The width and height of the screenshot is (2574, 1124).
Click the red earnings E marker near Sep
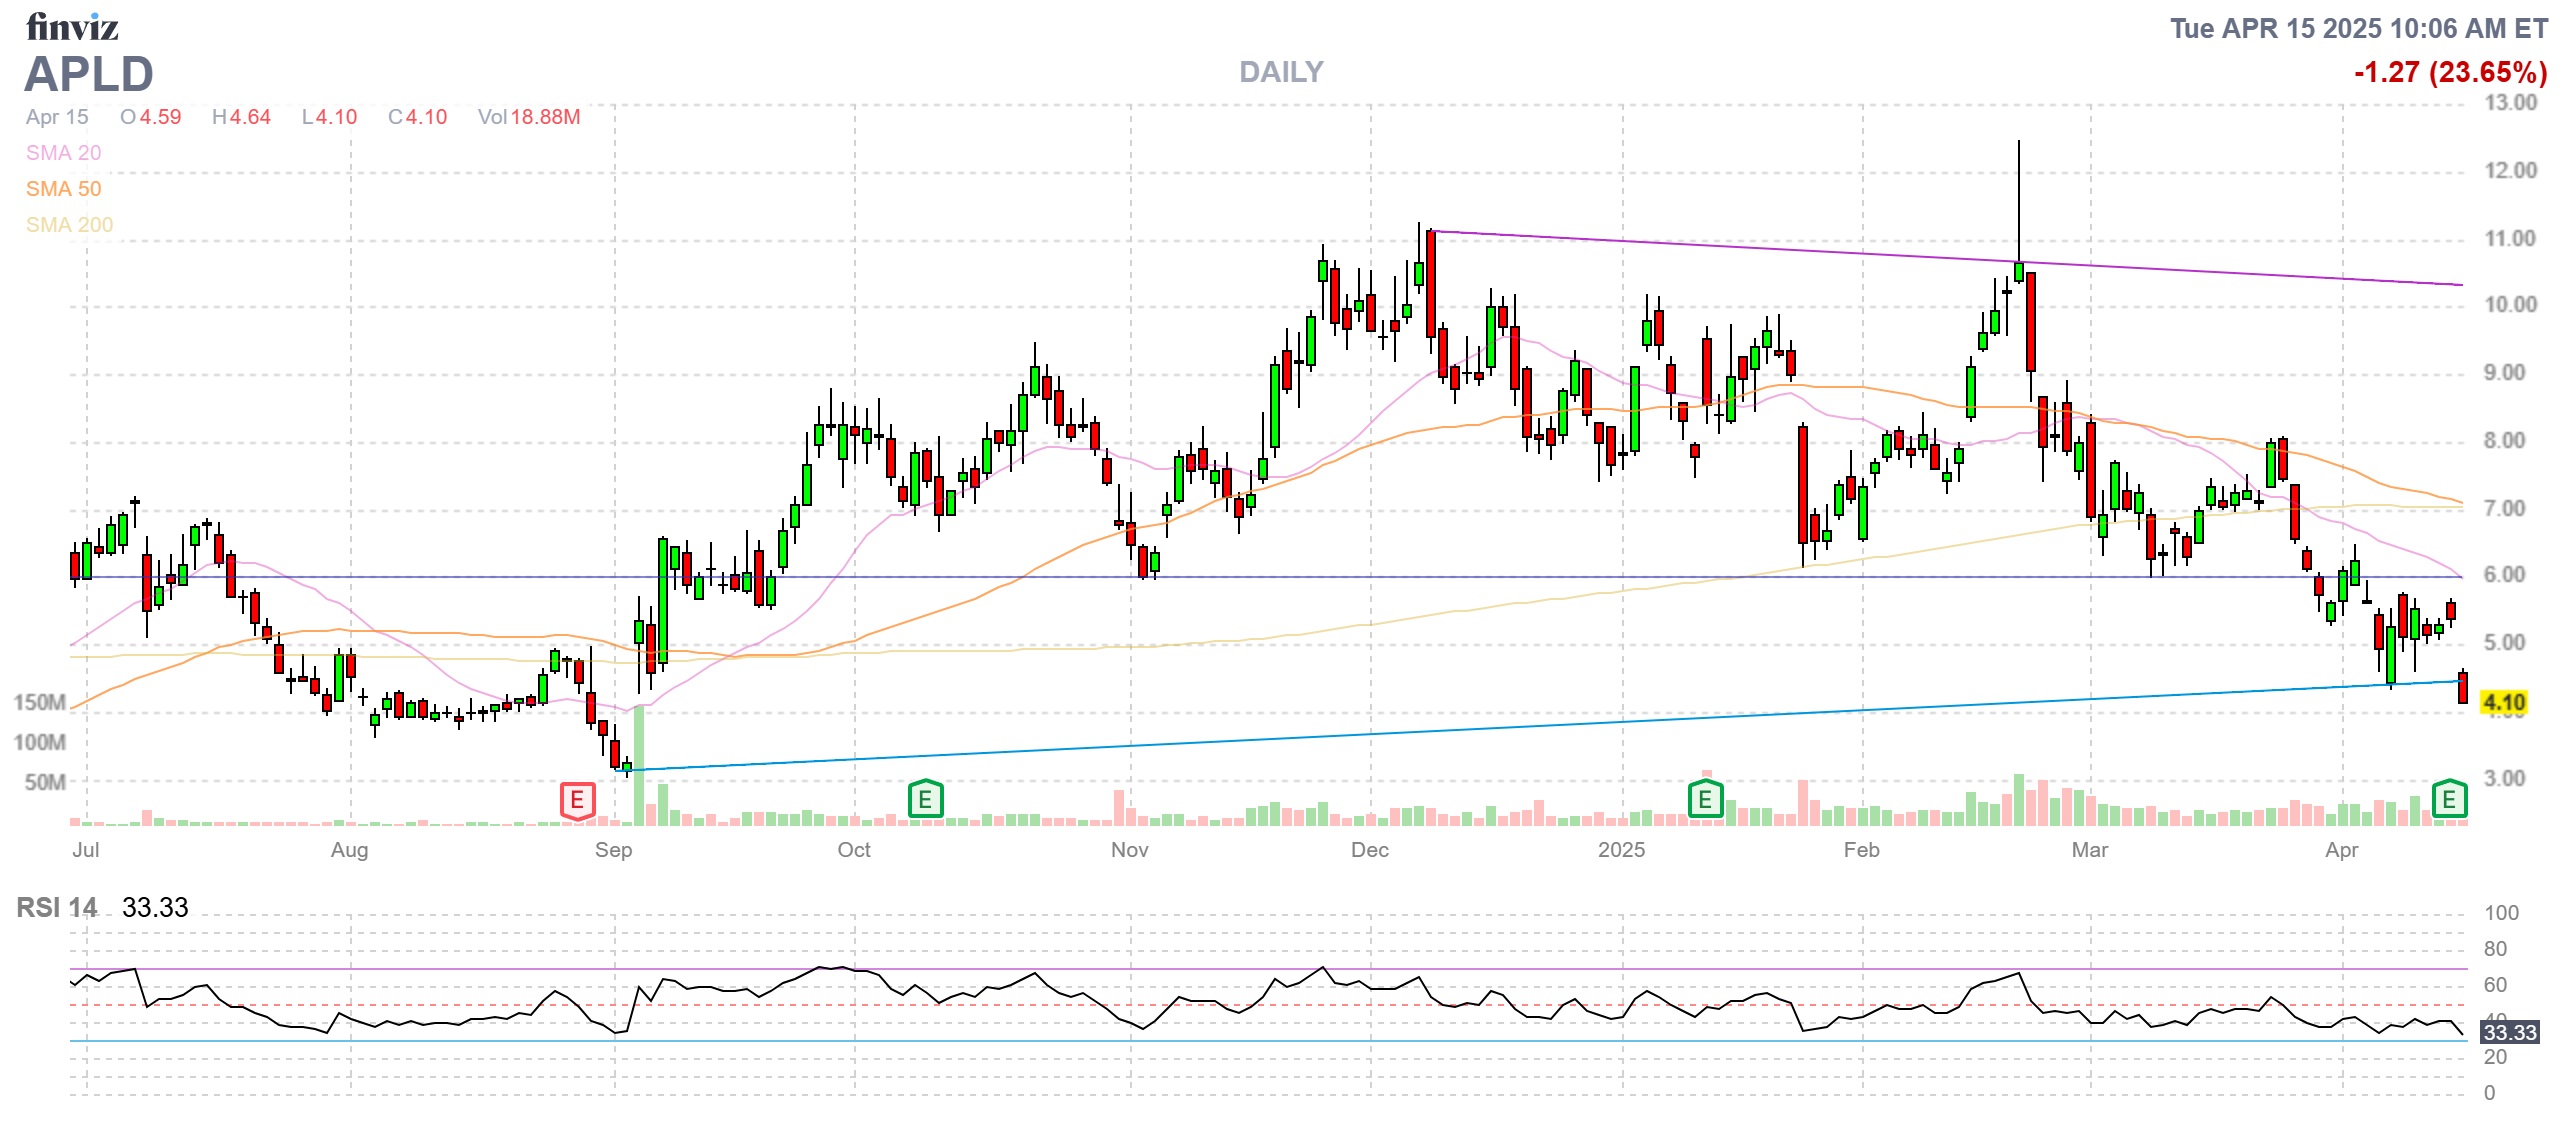577,801
